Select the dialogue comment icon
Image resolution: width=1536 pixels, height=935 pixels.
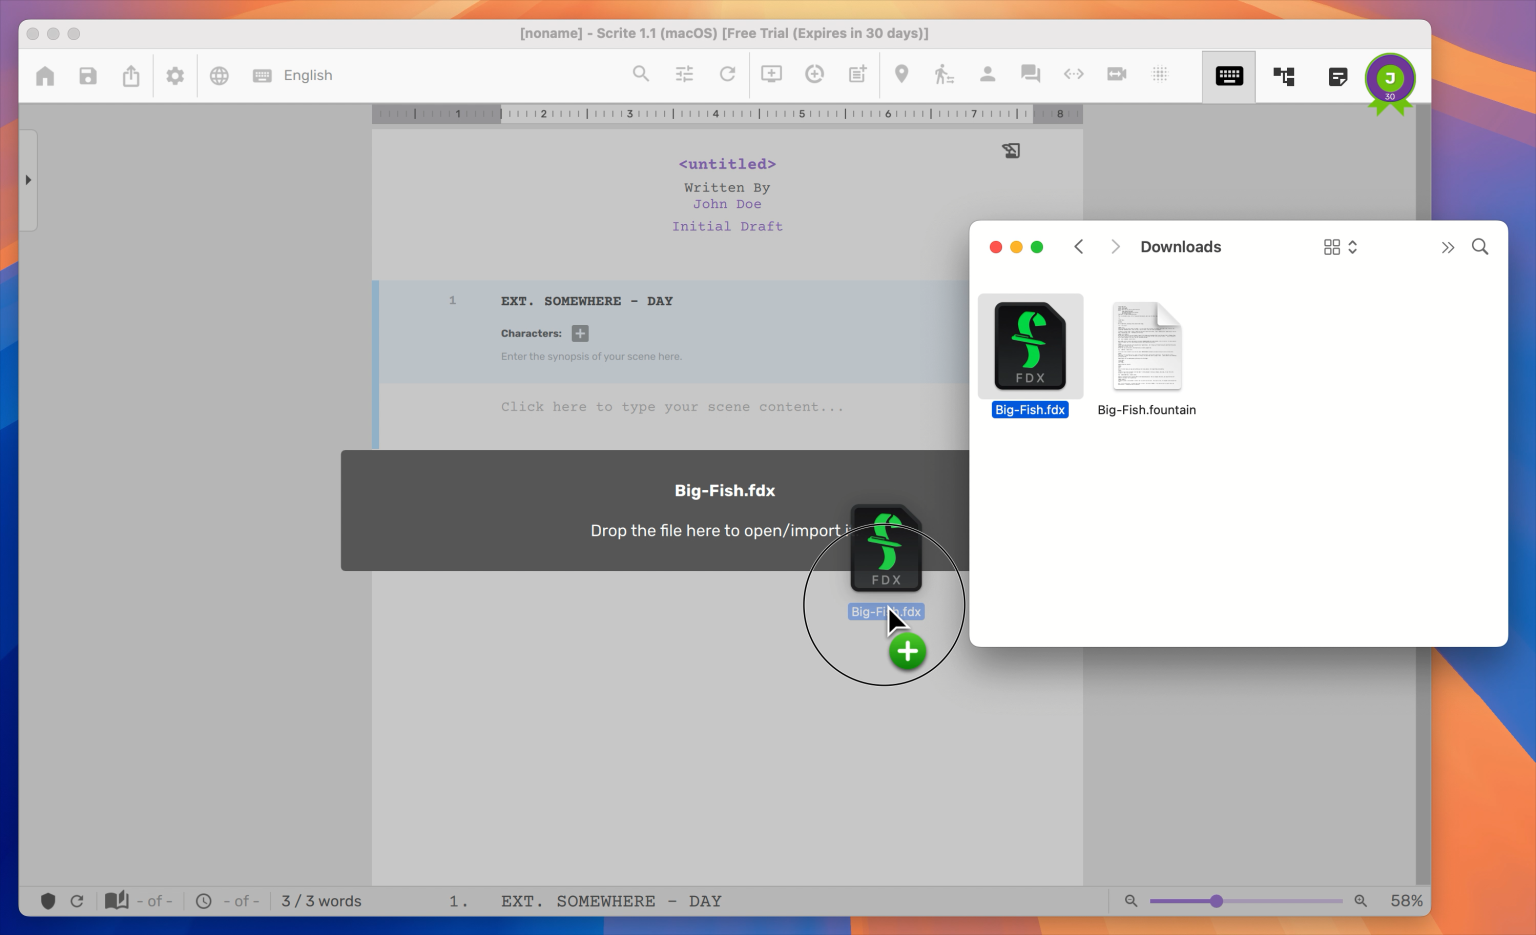(1030, 74)
